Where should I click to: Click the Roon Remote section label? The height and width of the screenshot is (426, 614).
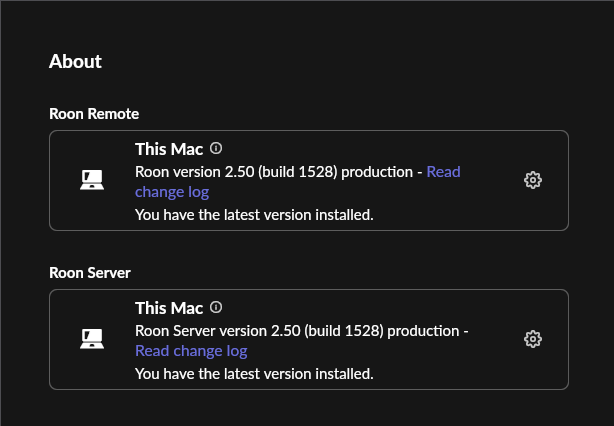[94, 114]
